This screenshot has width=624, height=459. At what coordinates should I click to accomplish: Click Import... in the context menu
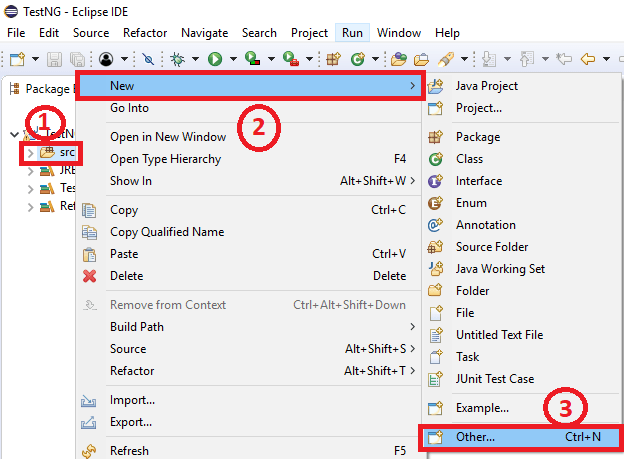click(x=248, y=400)
